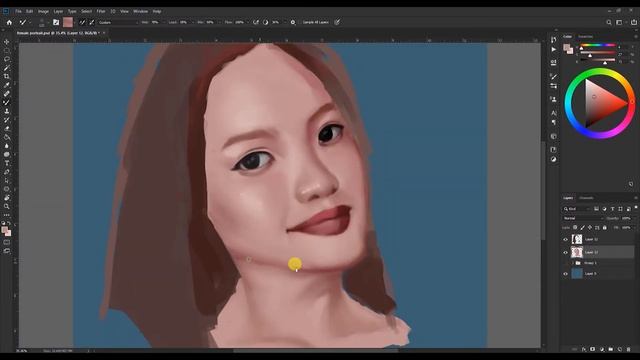Select the Eraser tool
Viewport: 640px width, 360px height.
7,129
